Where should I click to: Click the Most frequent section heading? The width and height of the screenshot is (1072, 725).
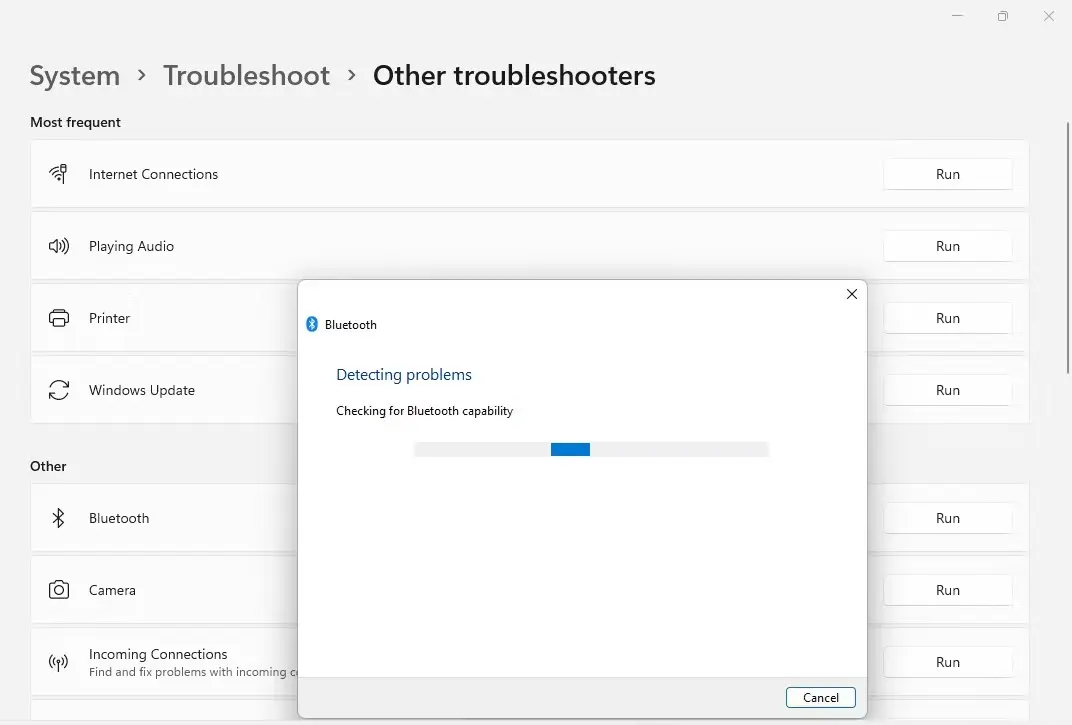point(75,122)
